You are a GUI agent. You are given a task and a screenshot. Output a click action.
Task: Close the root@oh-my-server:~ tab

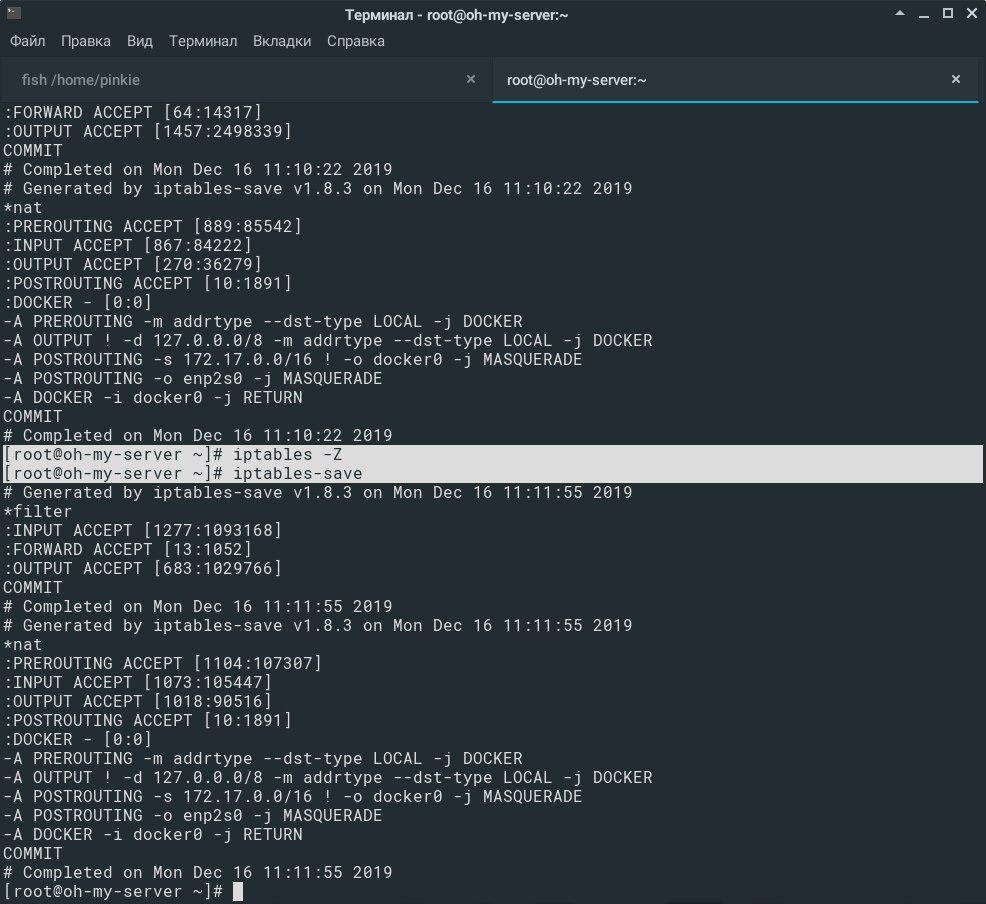pyautogui.click(x=956, y=79)
